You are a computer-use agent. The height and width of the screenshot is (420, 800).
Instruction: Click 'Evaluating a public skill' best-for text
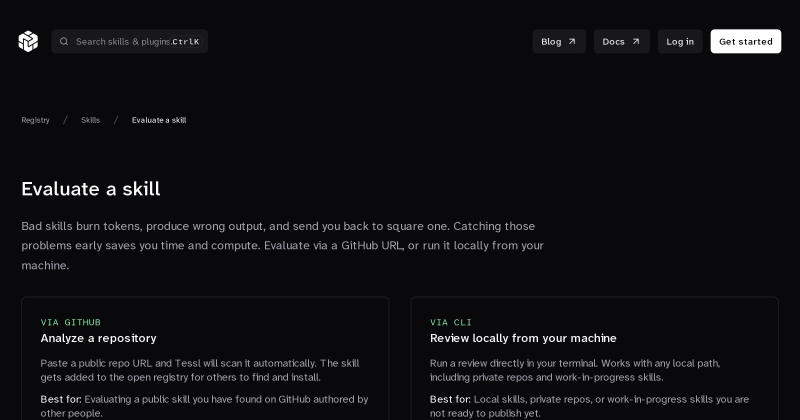click(x=204, y=406)
